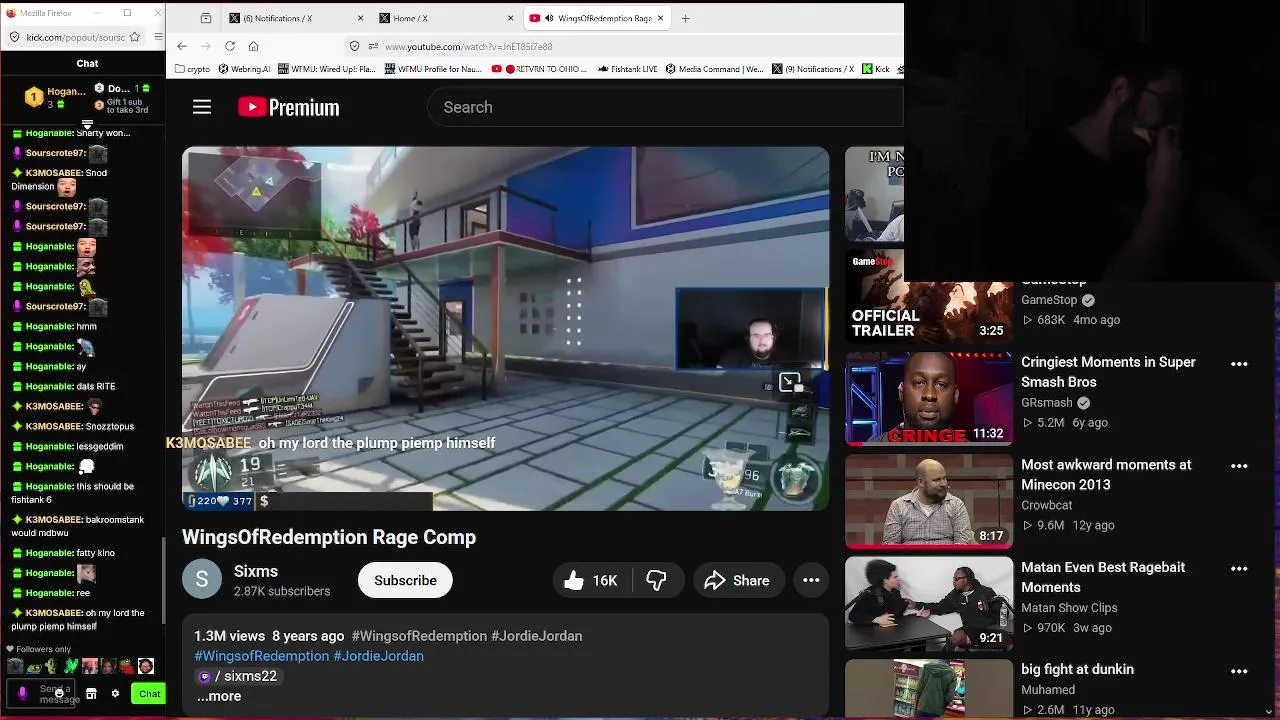Click green Chat send button
The height and width of the screenshot is (720, 1280).
coord(149,694)
